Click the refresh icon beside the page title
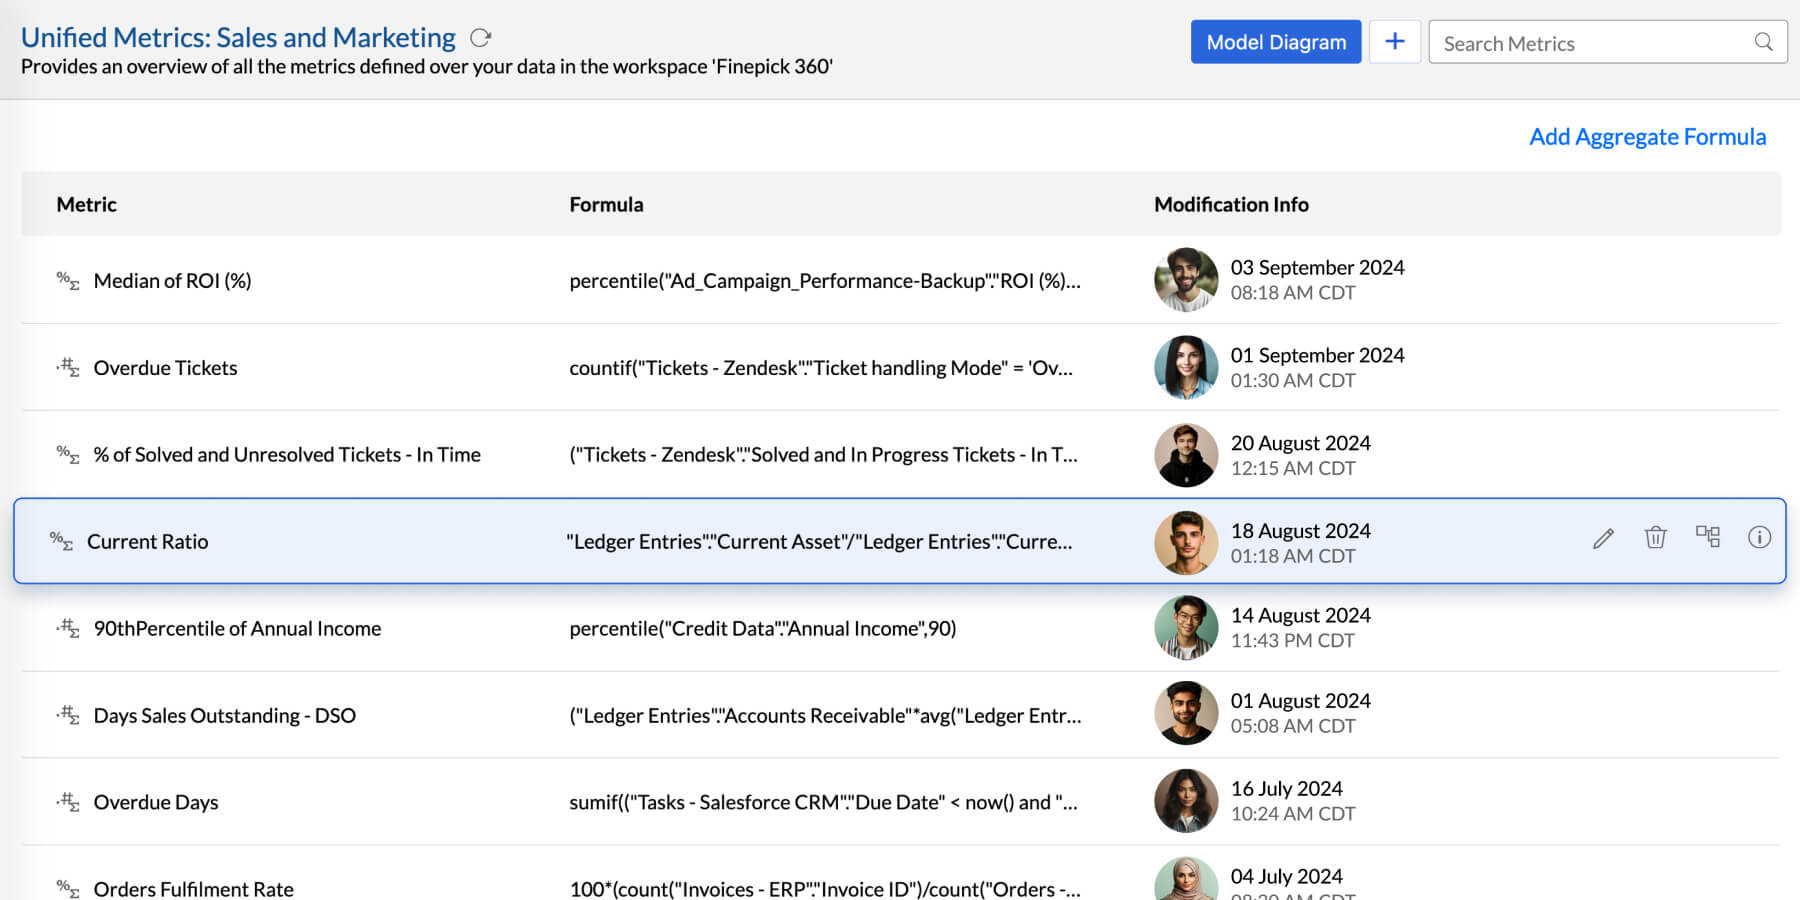Viewport: 1800px width, 900px height. point(481,38)
